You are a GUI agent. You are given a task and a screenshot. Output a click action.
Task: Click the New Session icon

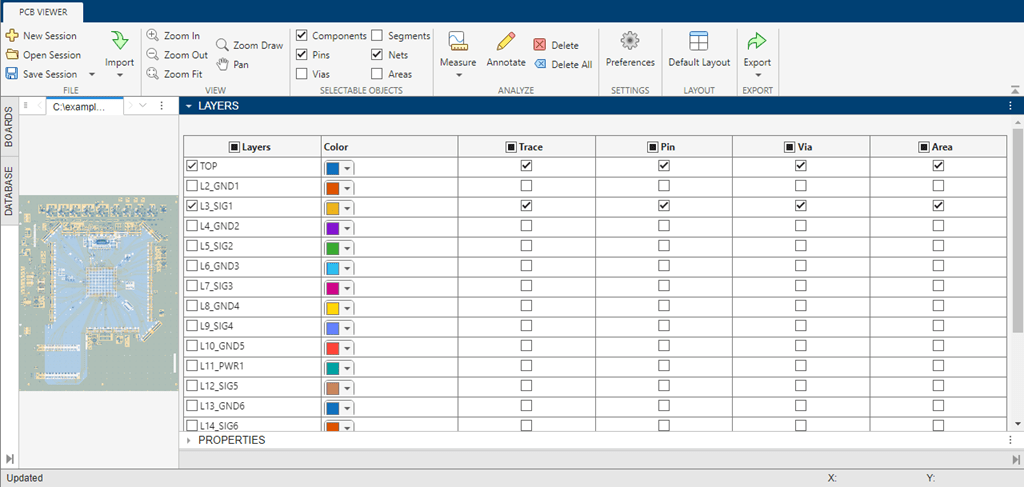click(x=12, y=36)
